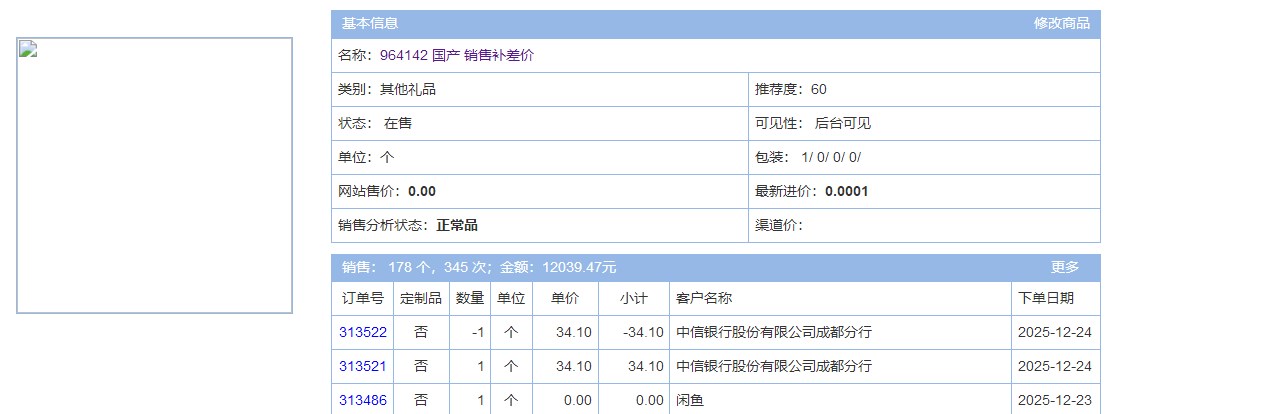This screenshot has height=414, width=1271.
Task: Open order number 313522
Action: point(362,333)
